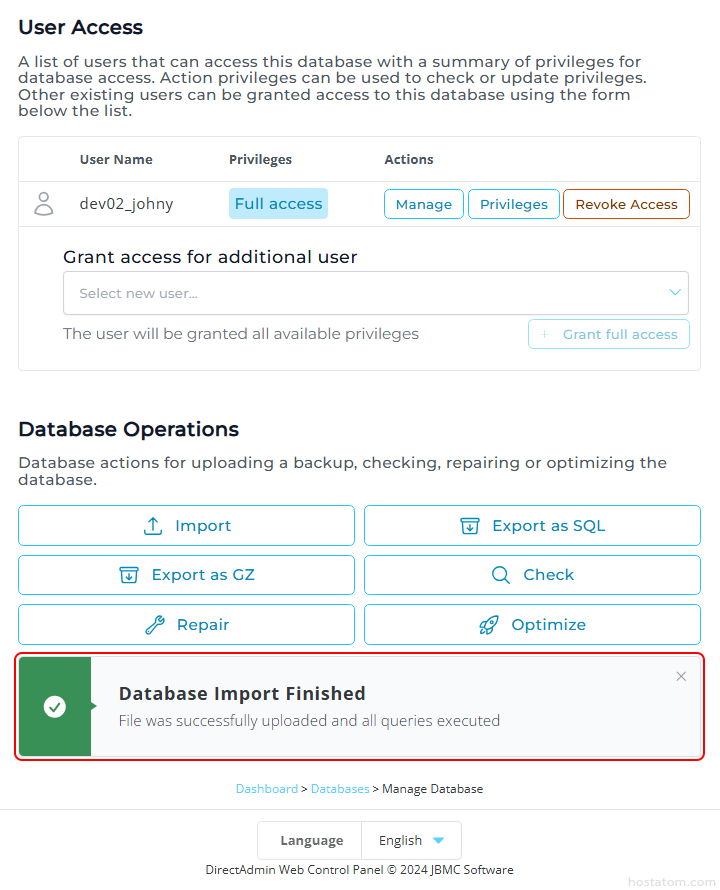Dismiss the Database Import Finished notification

click(x=681, y=677)
